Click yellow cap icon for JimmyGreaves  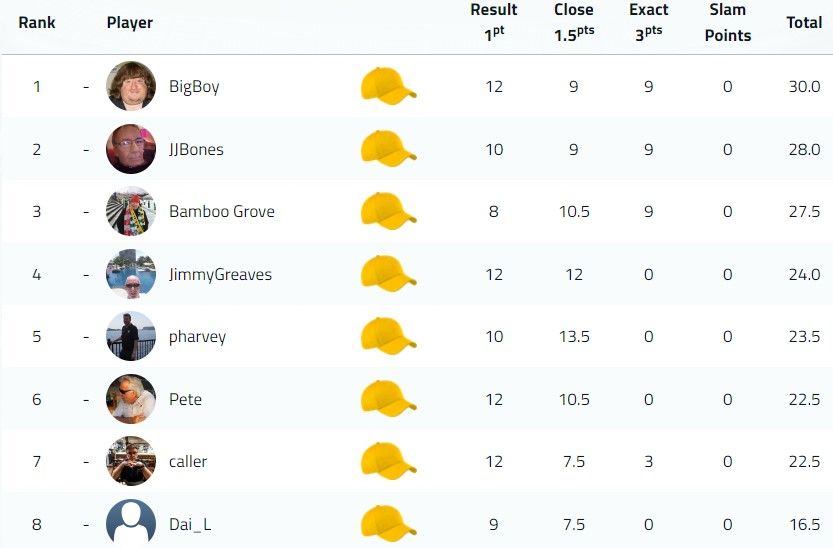[x=388, y=274]
